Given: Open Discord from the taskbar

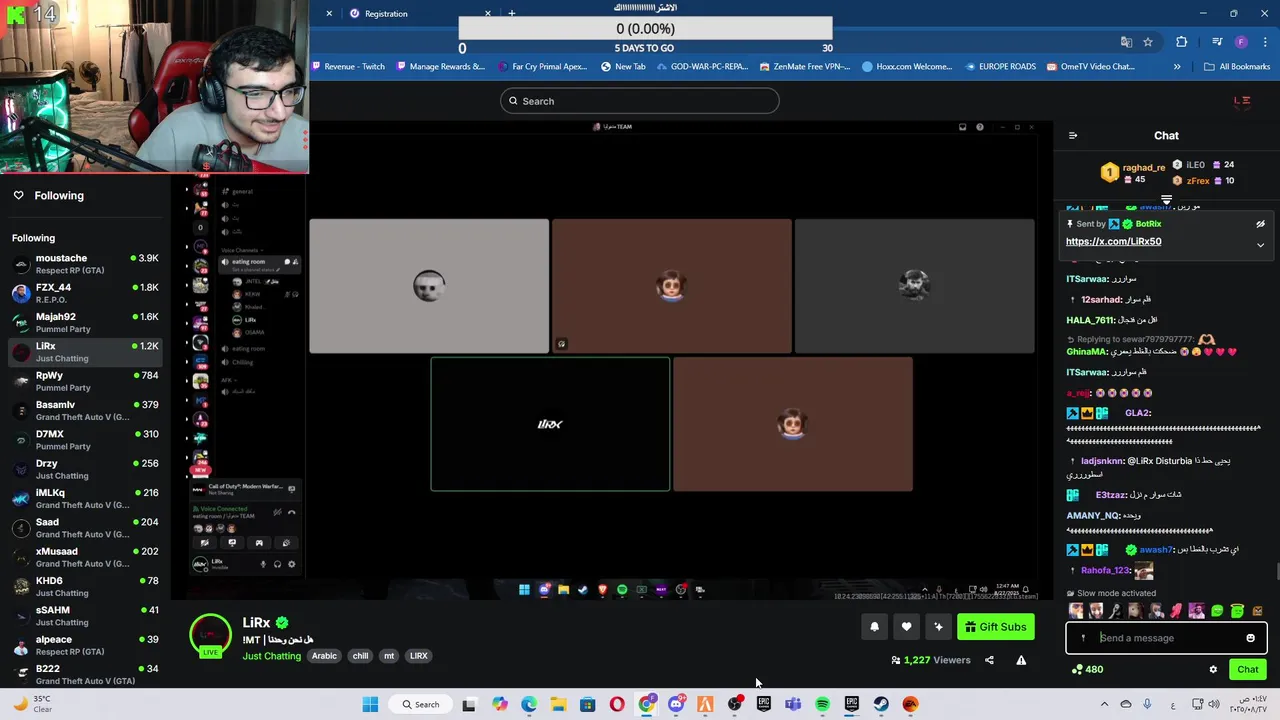Looking at the screenshot, I should [x=676, y=704].
